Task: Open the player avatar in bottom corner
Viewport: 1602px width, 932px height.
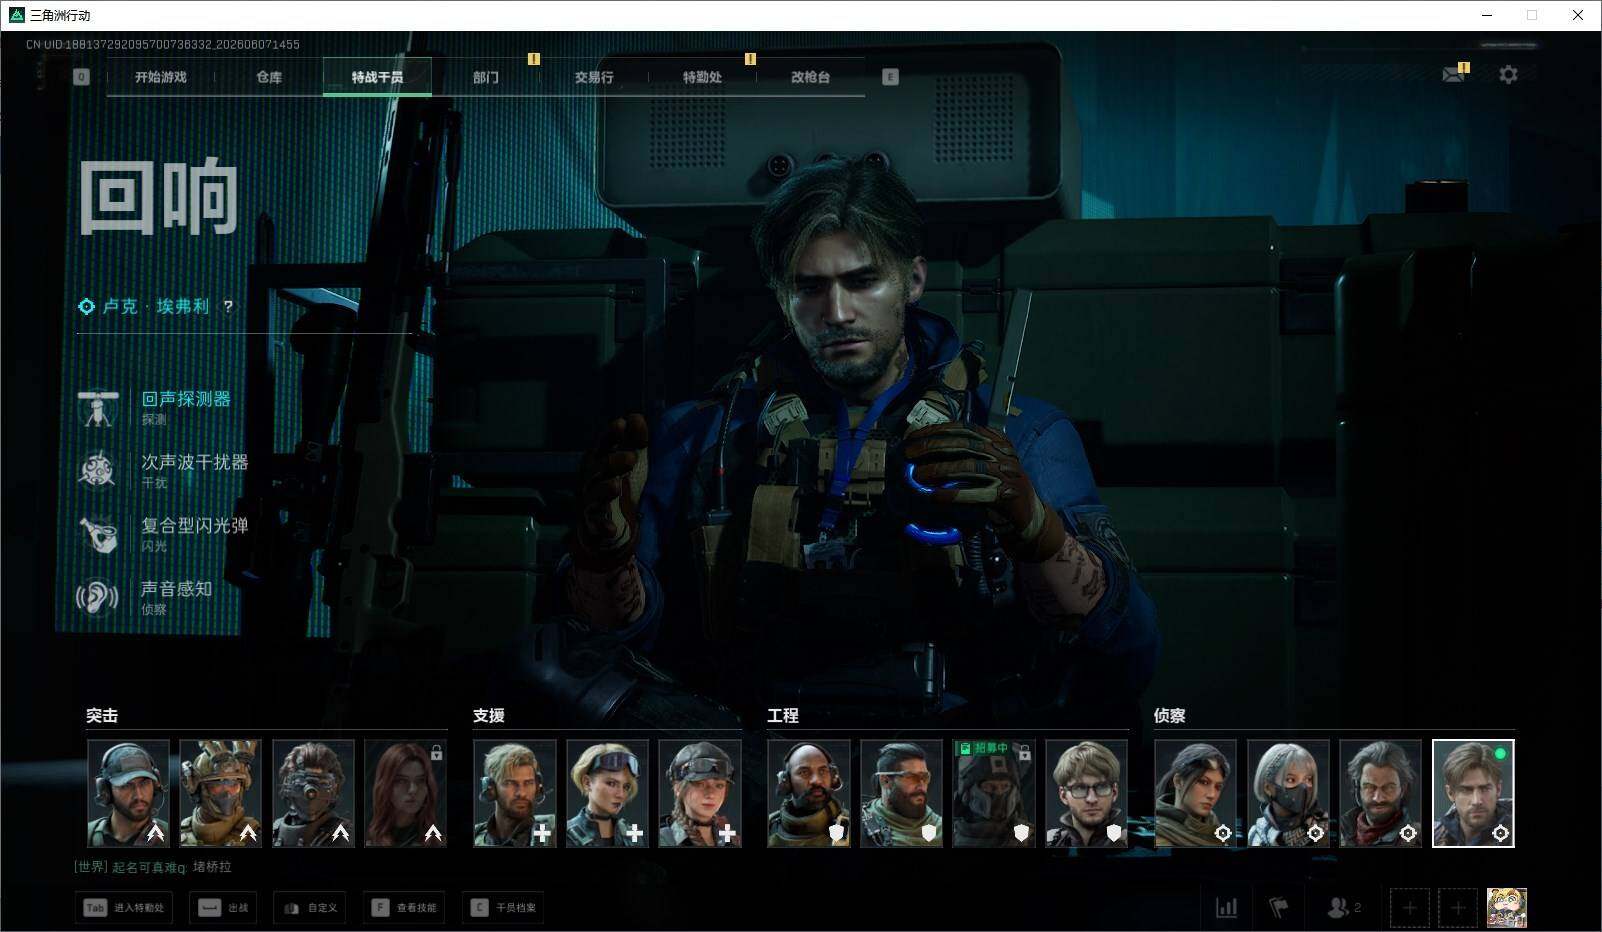Action: click(x=1507, y=908)
